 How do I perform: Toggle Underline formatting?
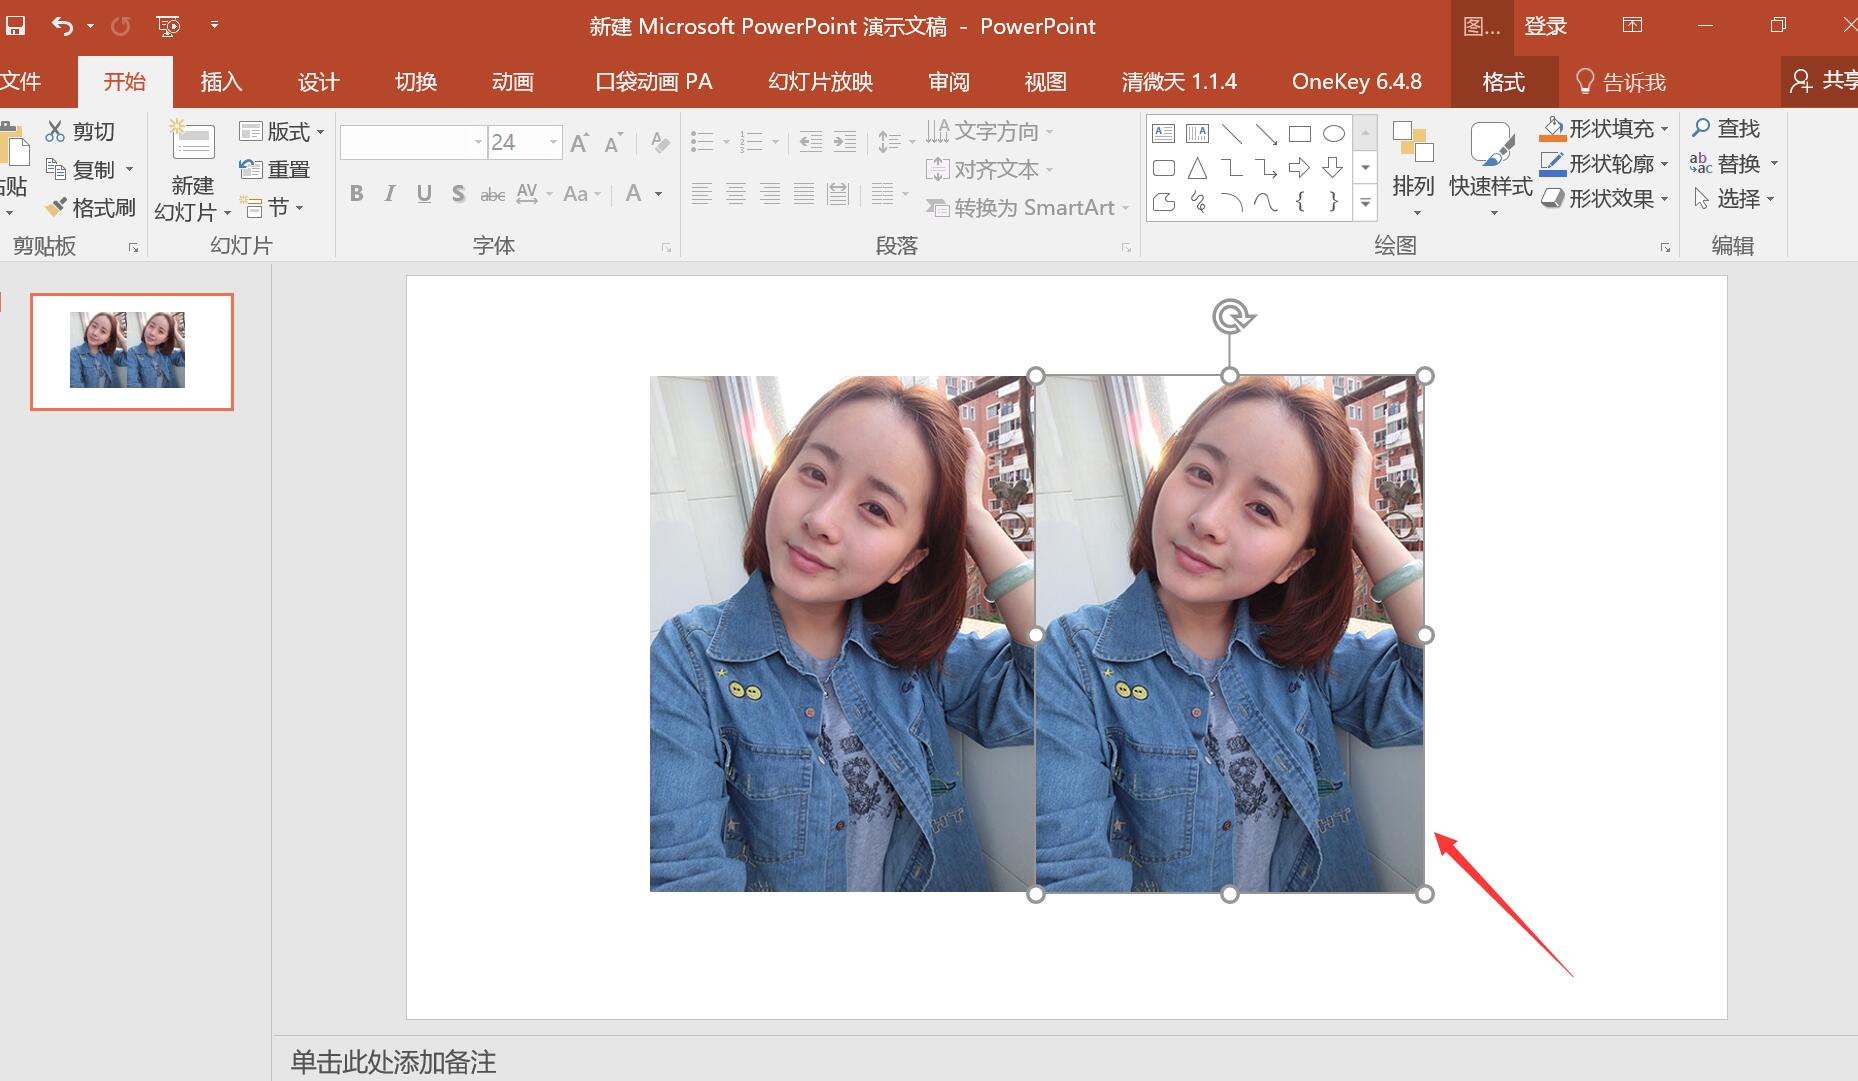tap(424, 194)
